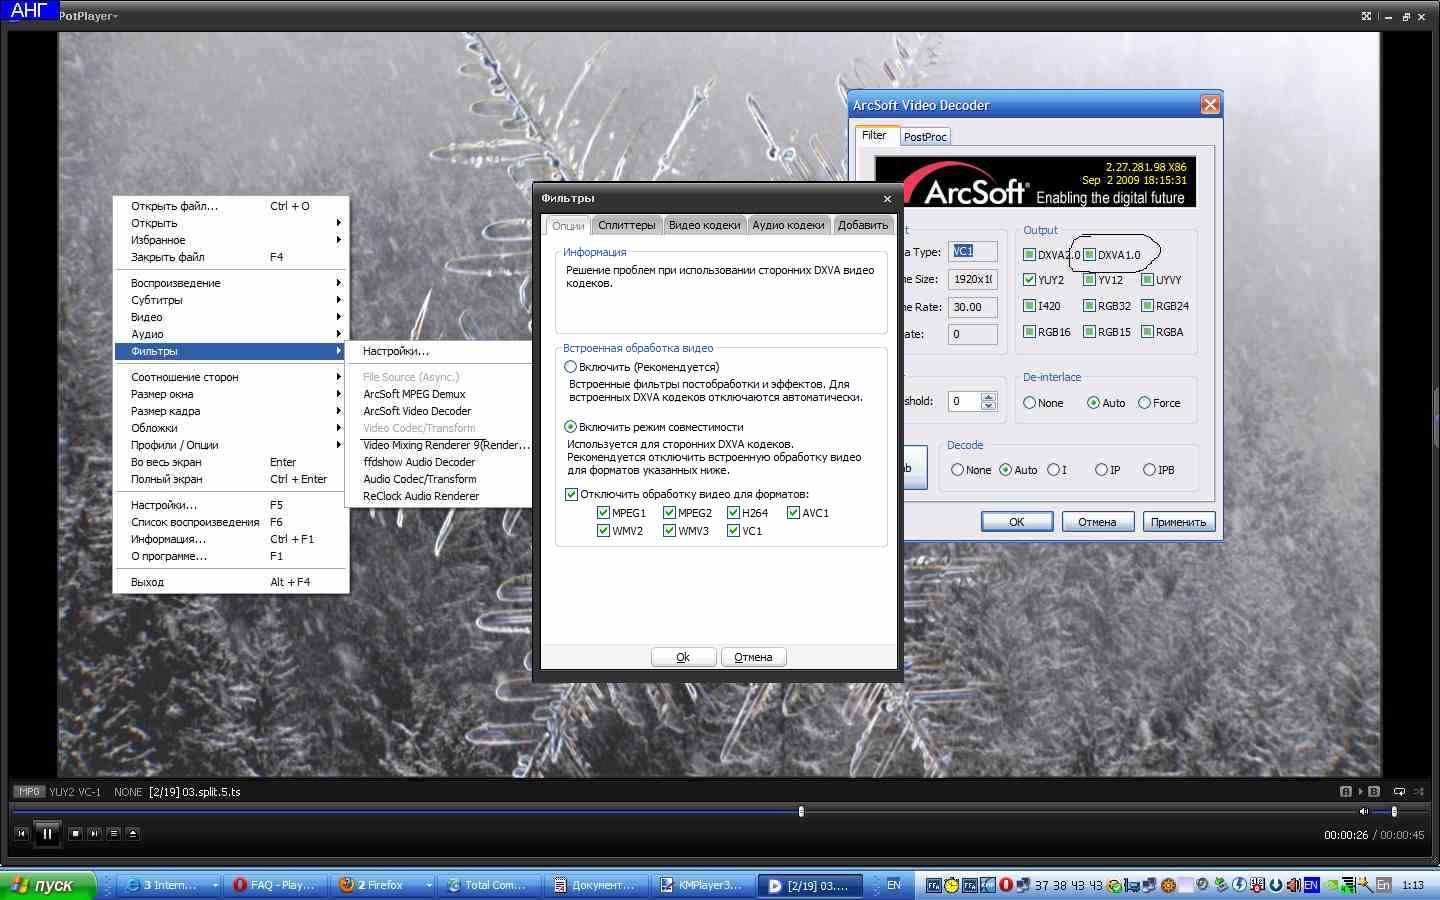This screenshot has width=1440, height=900.
Task: Click Ok in the Фильтры dialog
Action: click(683, 657)
